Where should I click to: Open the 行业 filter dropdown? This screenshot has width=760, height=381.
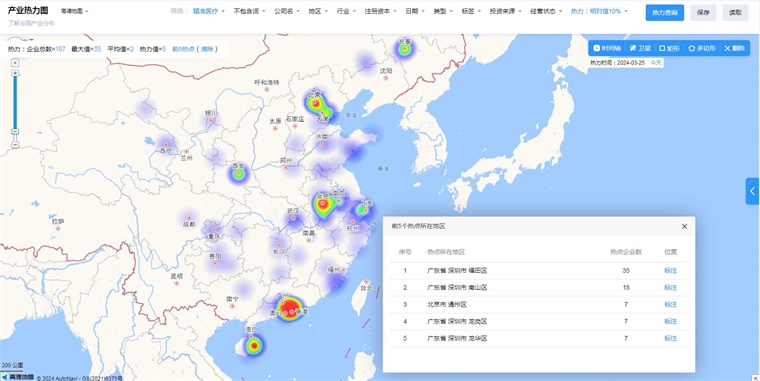pyautogui.click(x=346, y=11)
